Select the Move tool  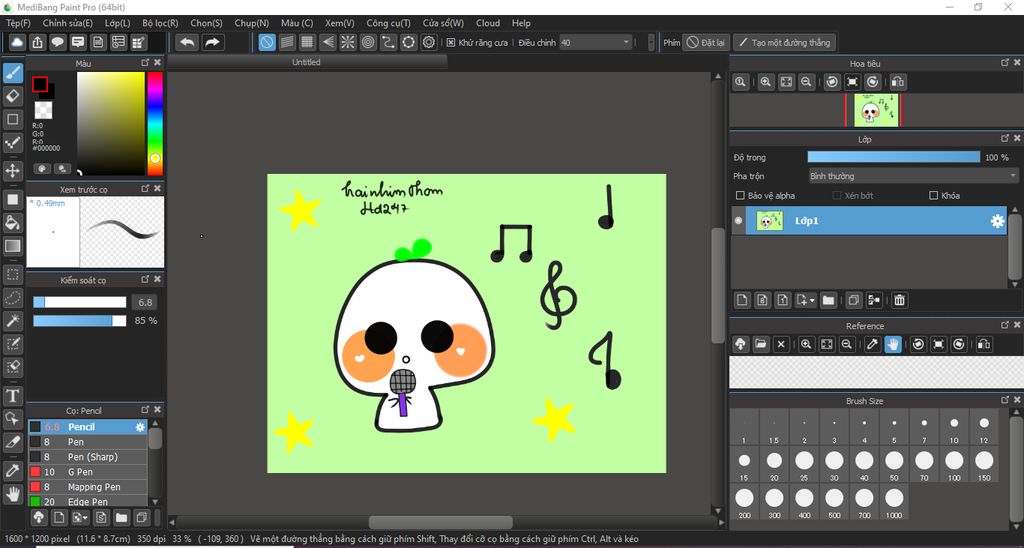pyautogui.click(x=13, y=171)
